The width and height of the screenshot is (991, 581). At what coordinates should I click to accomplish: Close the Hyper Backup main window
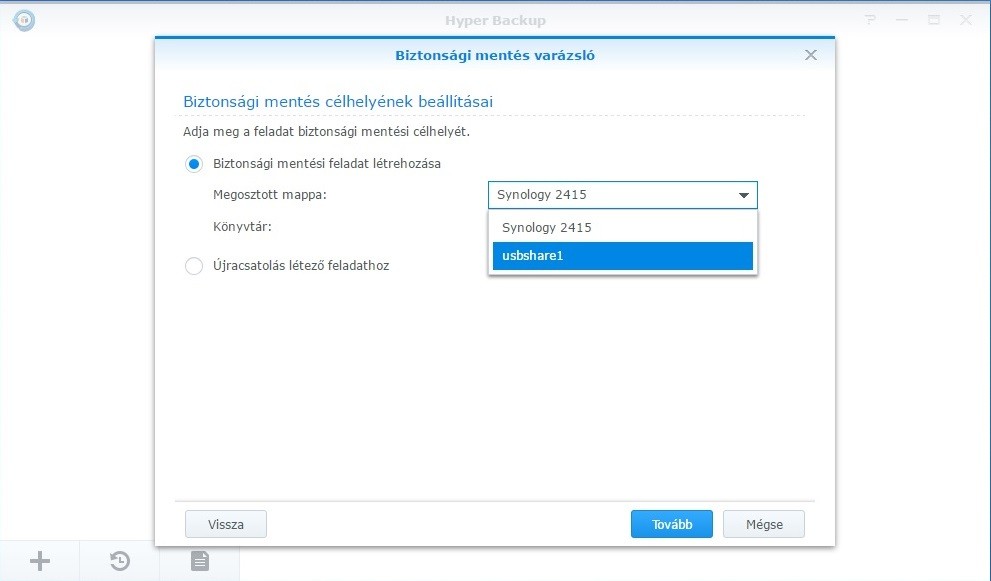pos(966,20)
